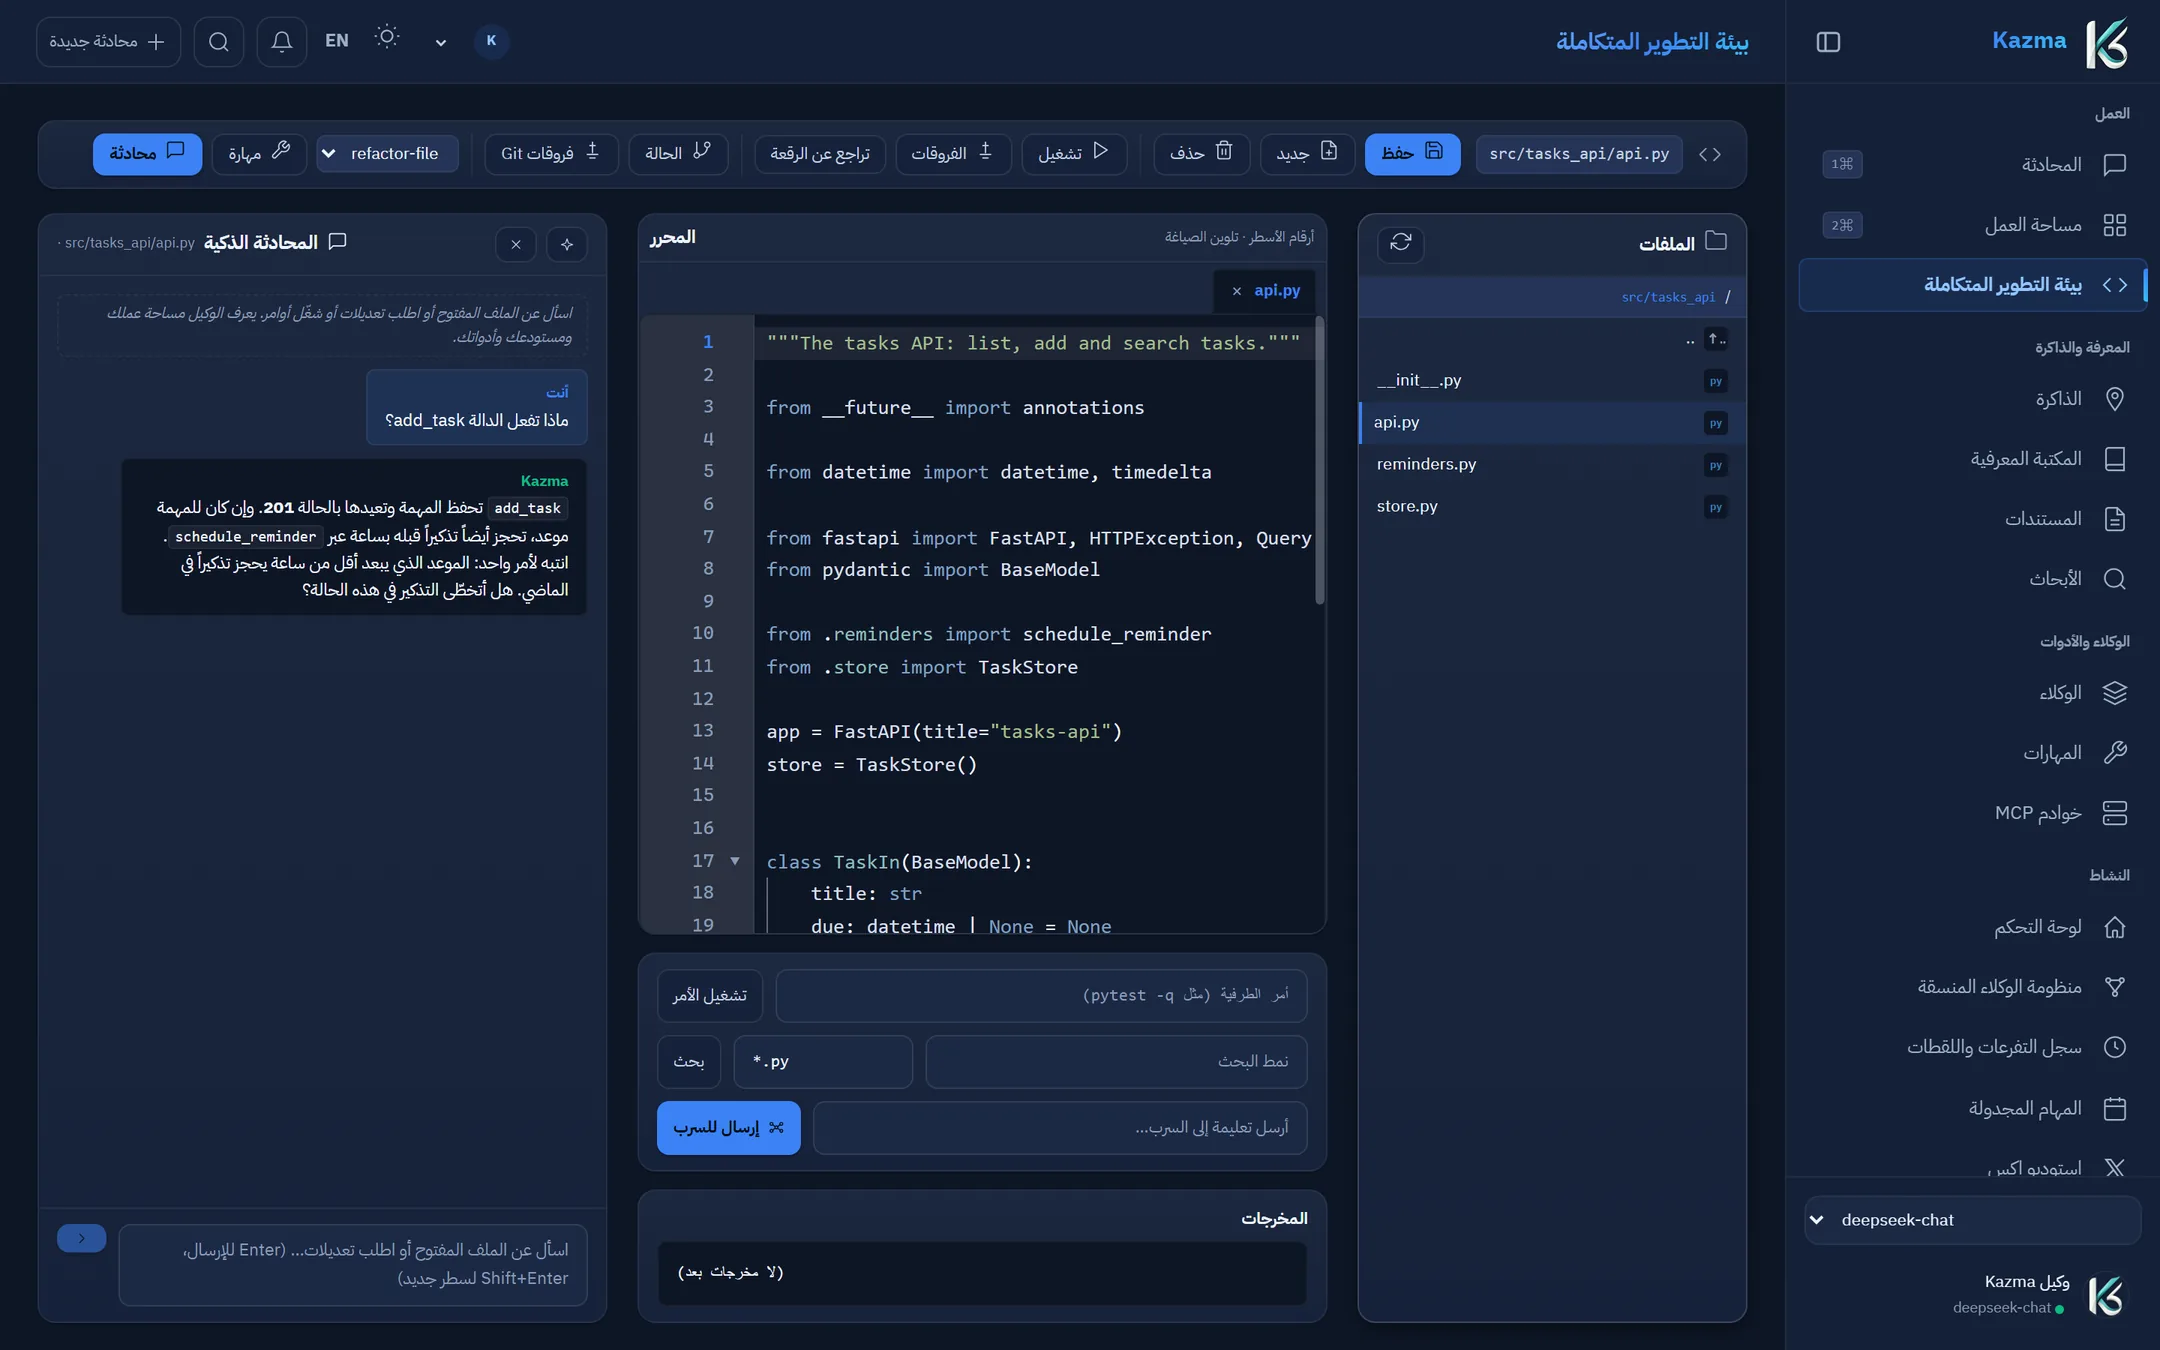This screenshot has height=1350, width=2160.
Task: Refresh the files list
Action: click(1400, 243)
